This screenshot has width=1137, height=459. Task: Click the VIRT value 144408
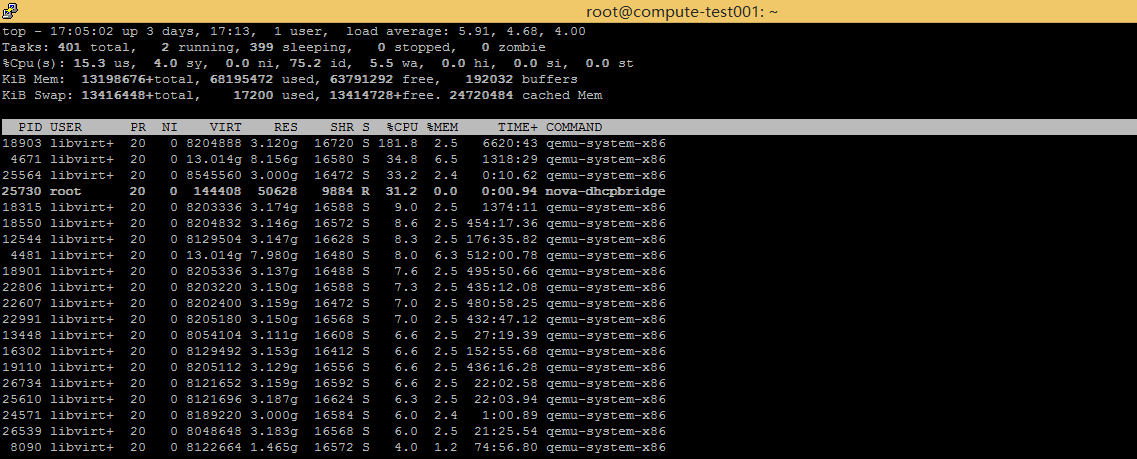[x=218, y=191]
